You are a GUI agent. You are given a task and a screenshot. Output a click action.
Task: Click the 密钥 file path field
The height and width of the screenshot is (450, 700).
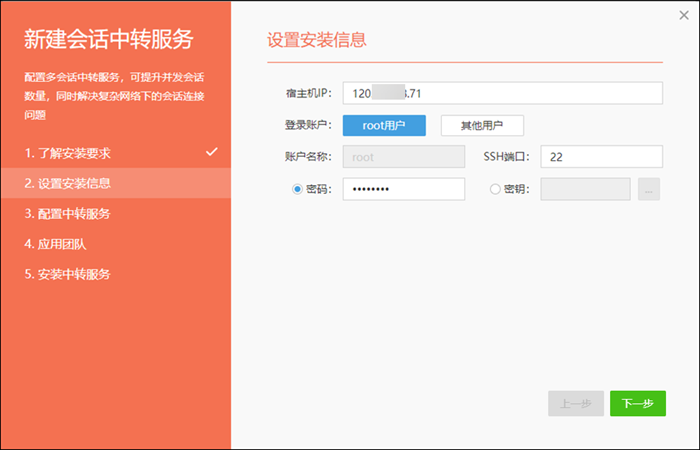(585, 189)
